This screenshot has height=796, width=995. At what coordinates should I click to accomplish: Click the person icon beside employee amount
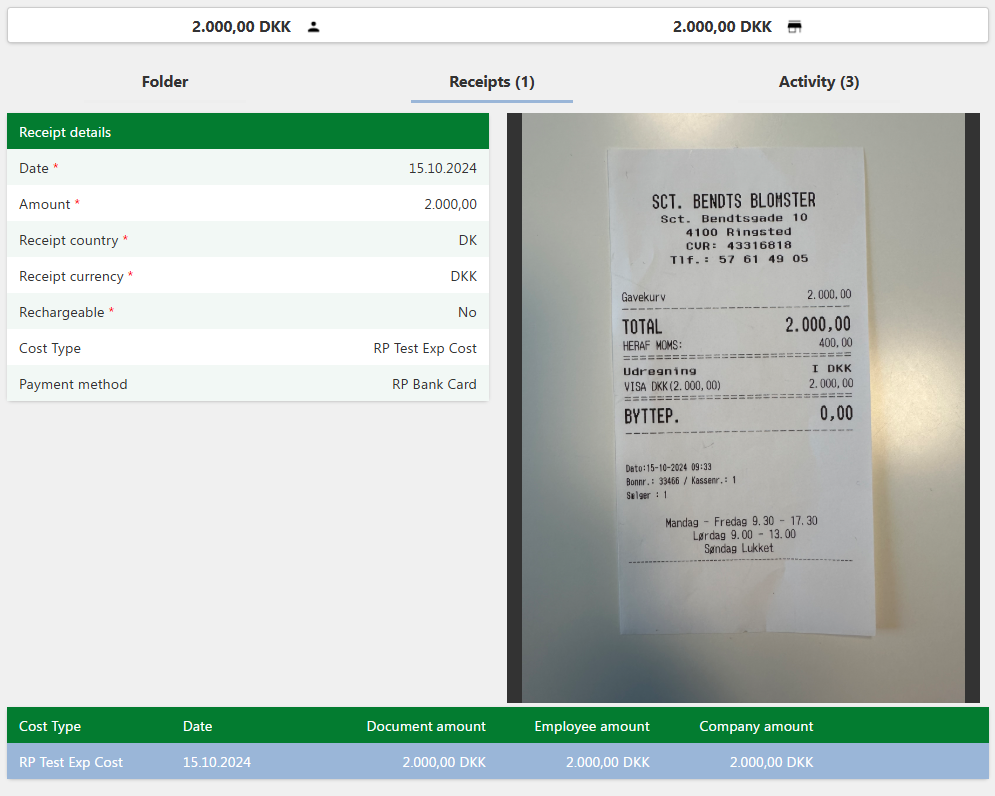tap(313, 27)
